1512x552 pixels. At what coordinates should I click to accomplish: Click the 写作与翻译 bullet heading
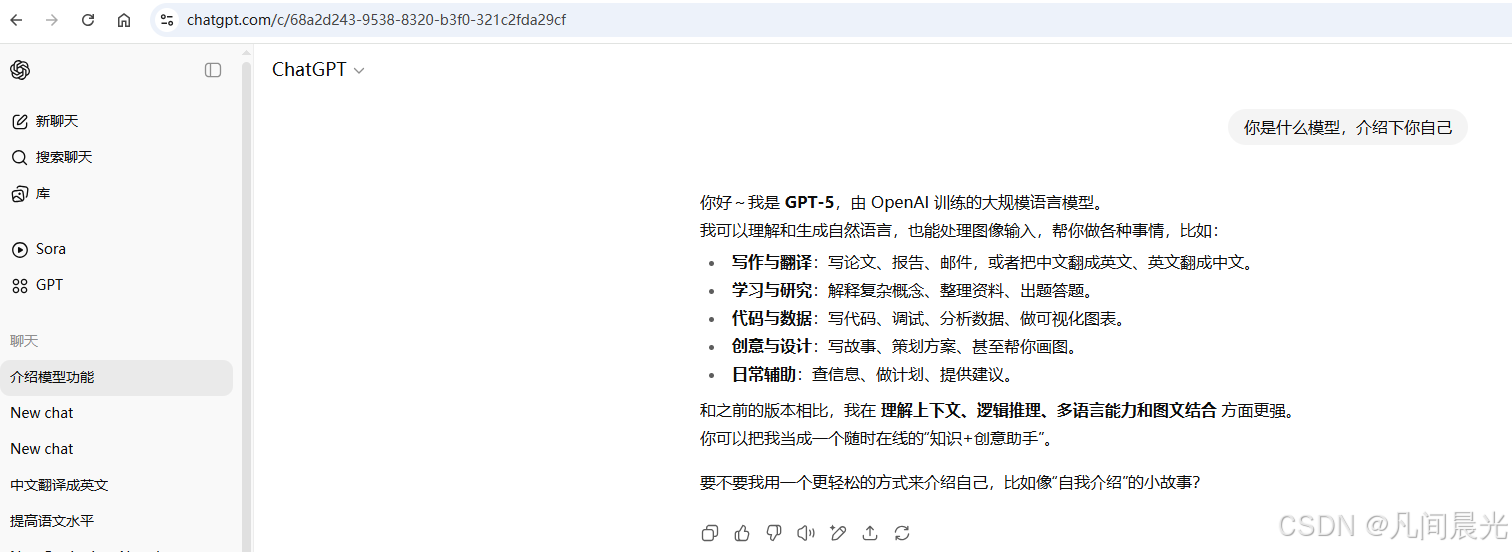pos(771,263)
